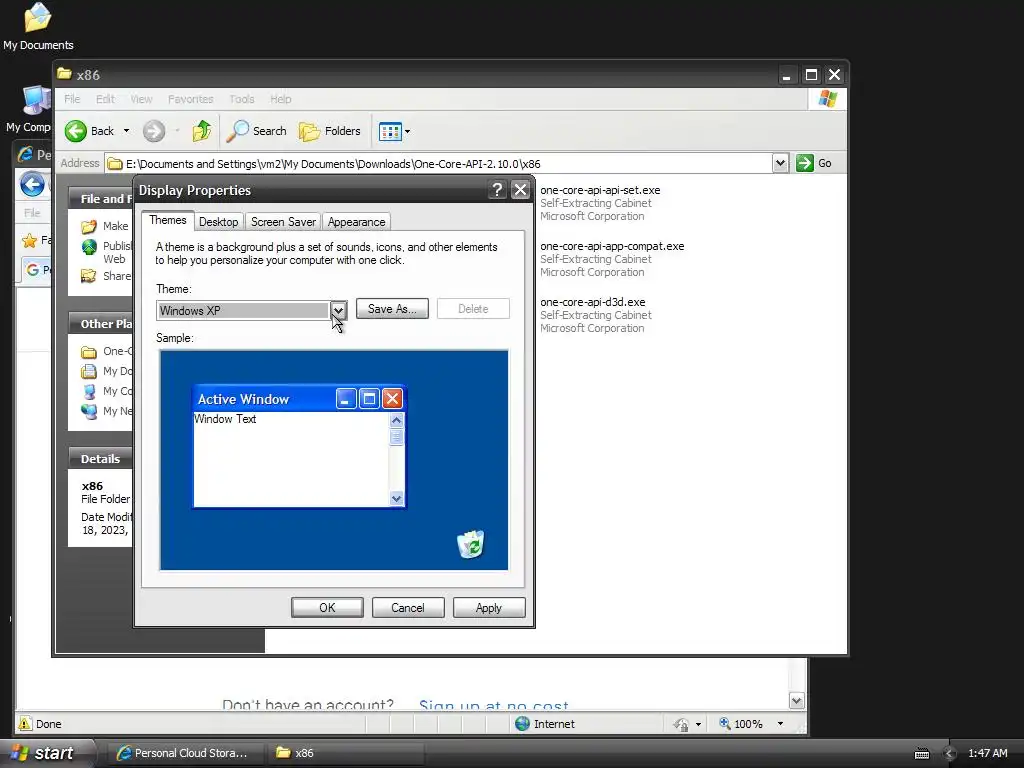The image size is (1024, 768).
Task: Open the 100% zoom level dropdown
Action: tap(780, 724)
